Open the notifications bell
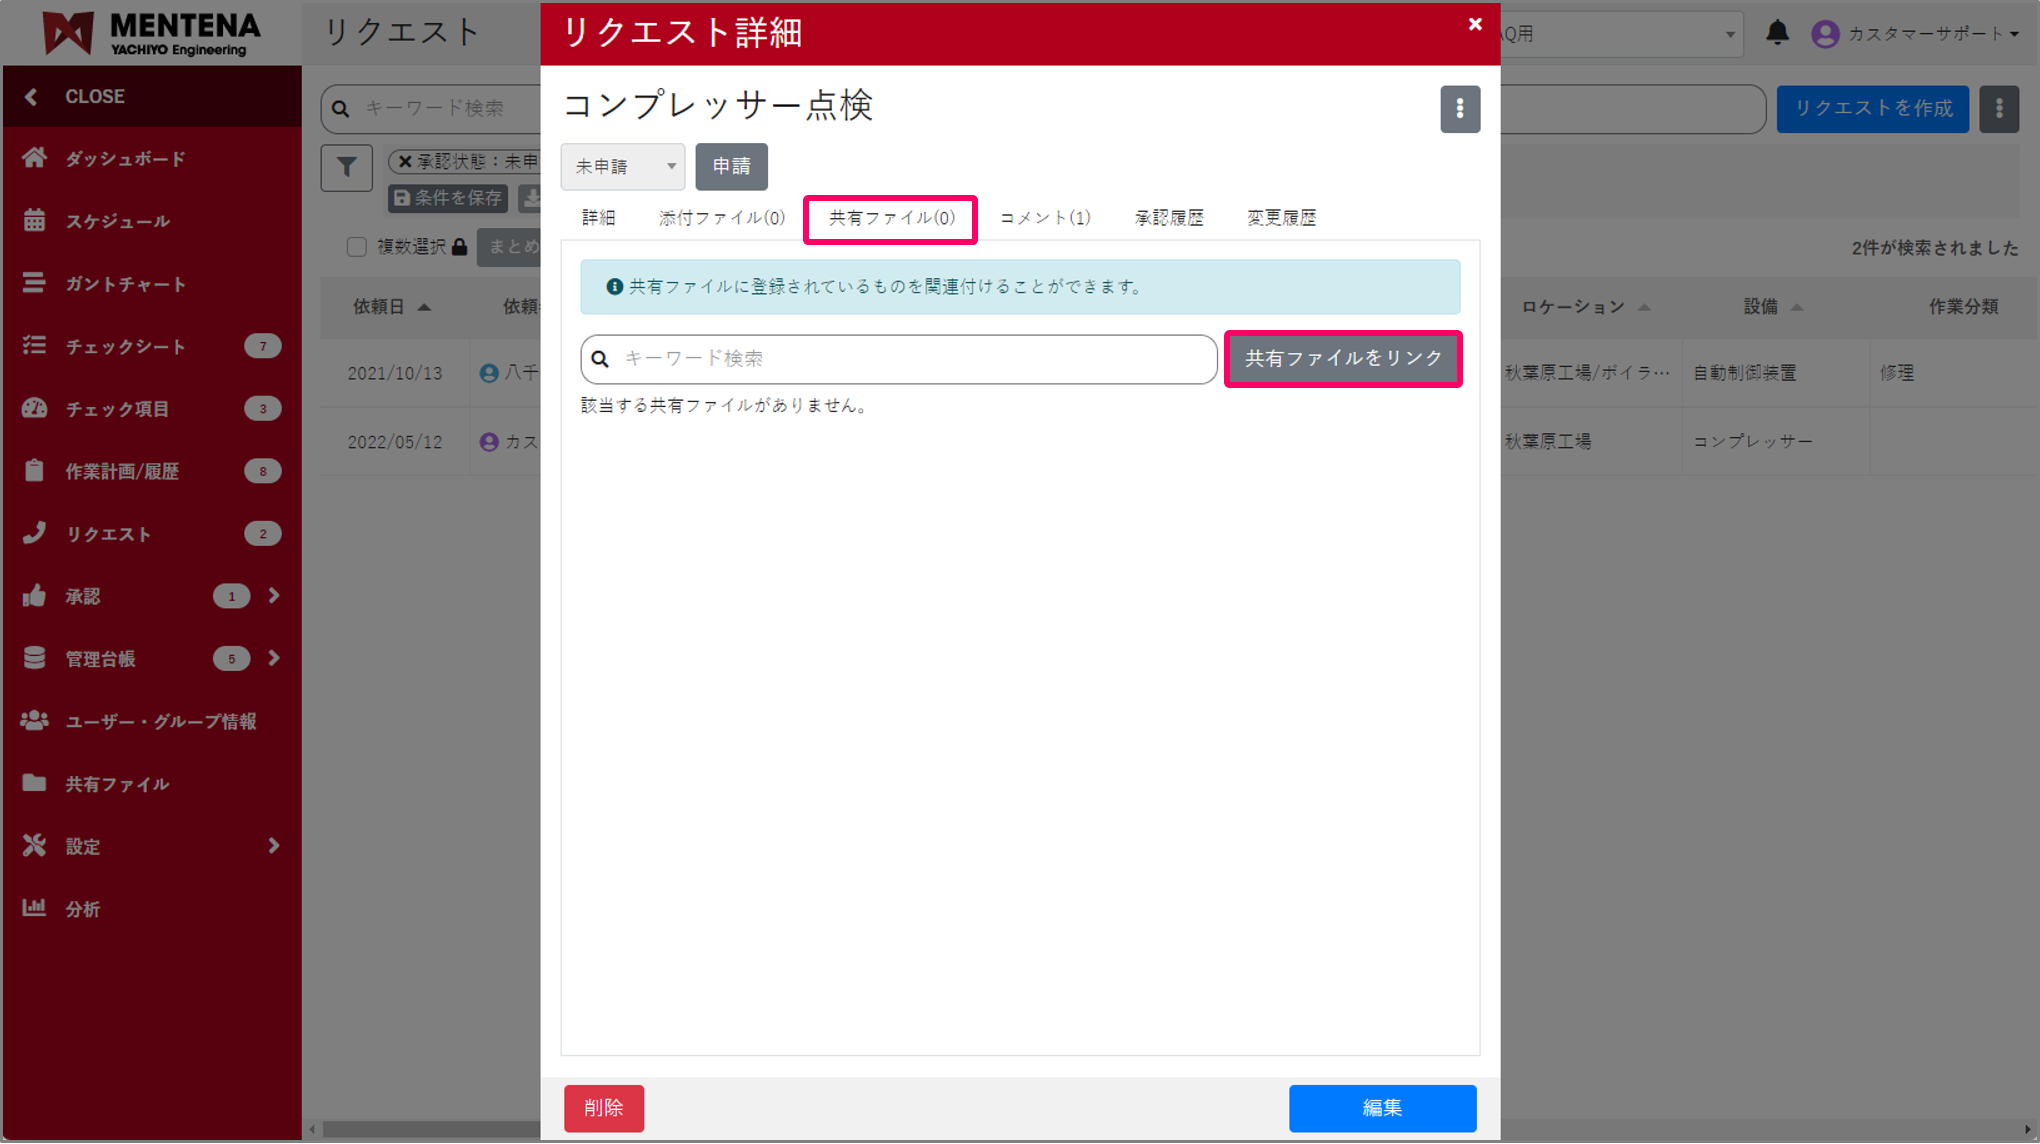The image size is (2040, 1144). tap(1778, 31)
